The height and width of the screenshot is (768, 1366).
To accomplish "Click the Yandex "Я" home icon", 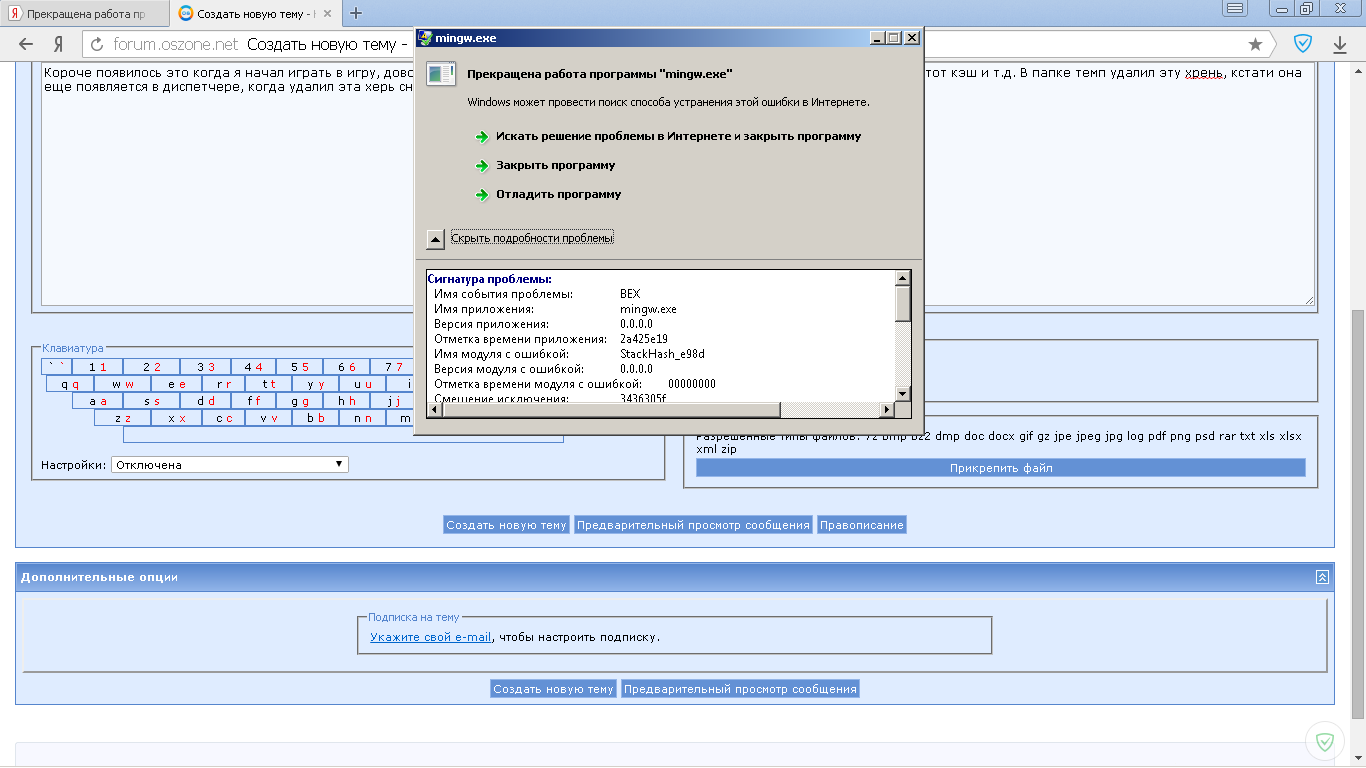I will point(59,44).
